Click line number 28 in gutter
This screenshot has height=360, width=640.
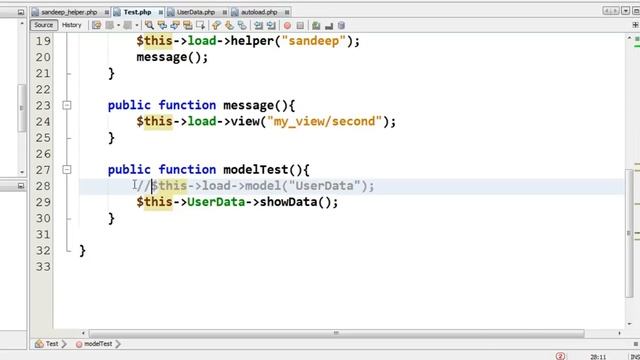coord(43,186)
